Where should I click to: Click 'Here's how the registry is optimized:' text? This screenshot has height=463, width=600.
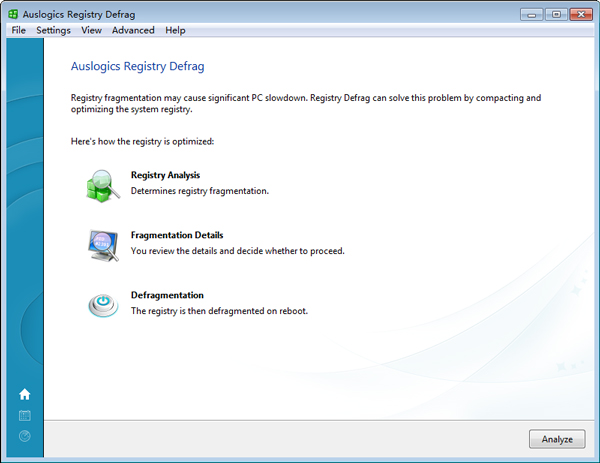coord(142,142)
